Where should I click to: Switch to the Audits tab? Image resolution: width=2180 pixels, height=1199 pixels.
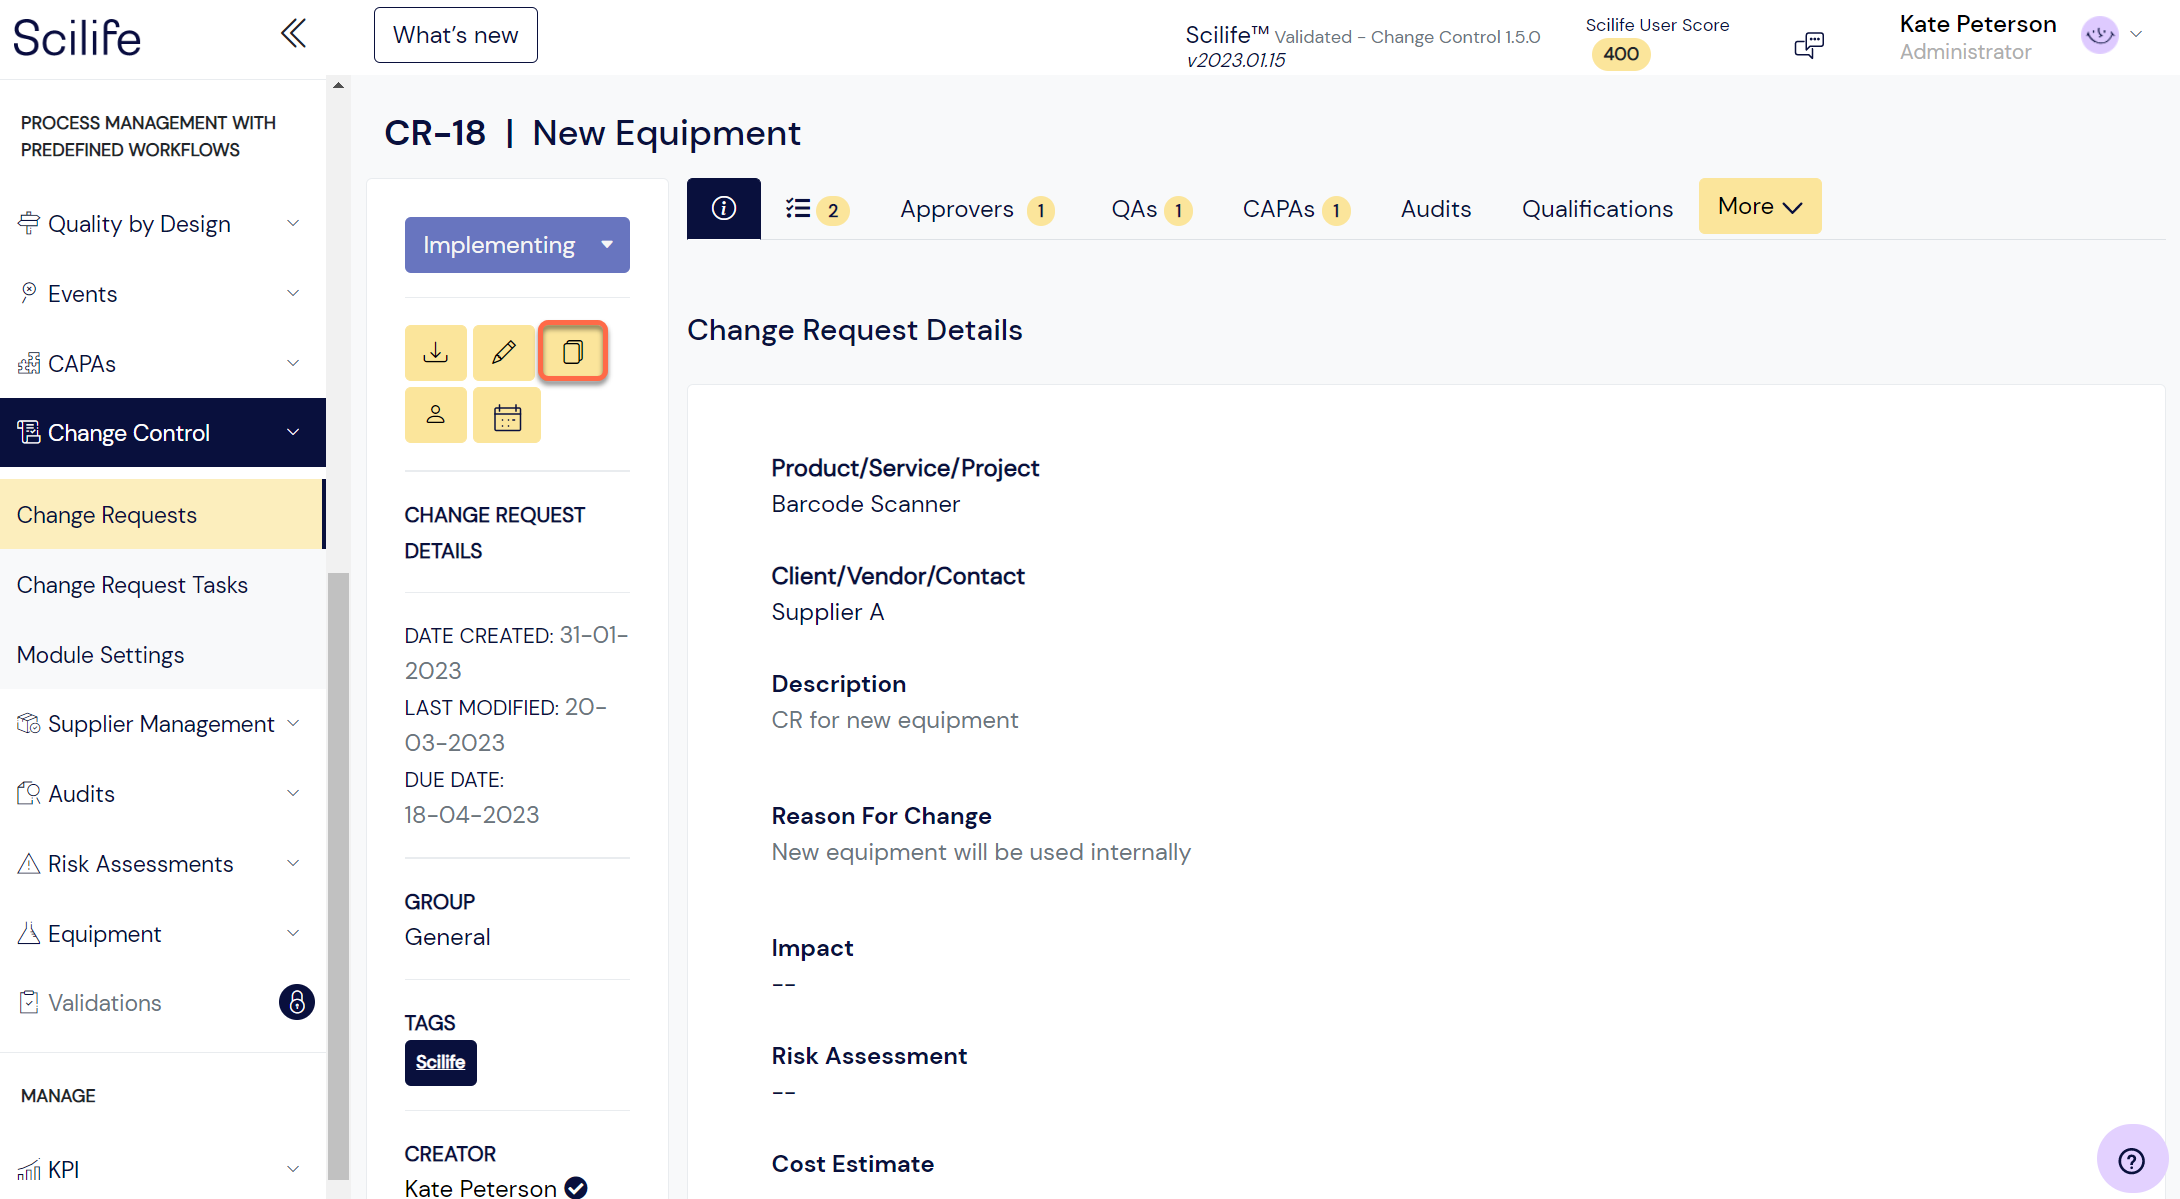click(1436, 209)
